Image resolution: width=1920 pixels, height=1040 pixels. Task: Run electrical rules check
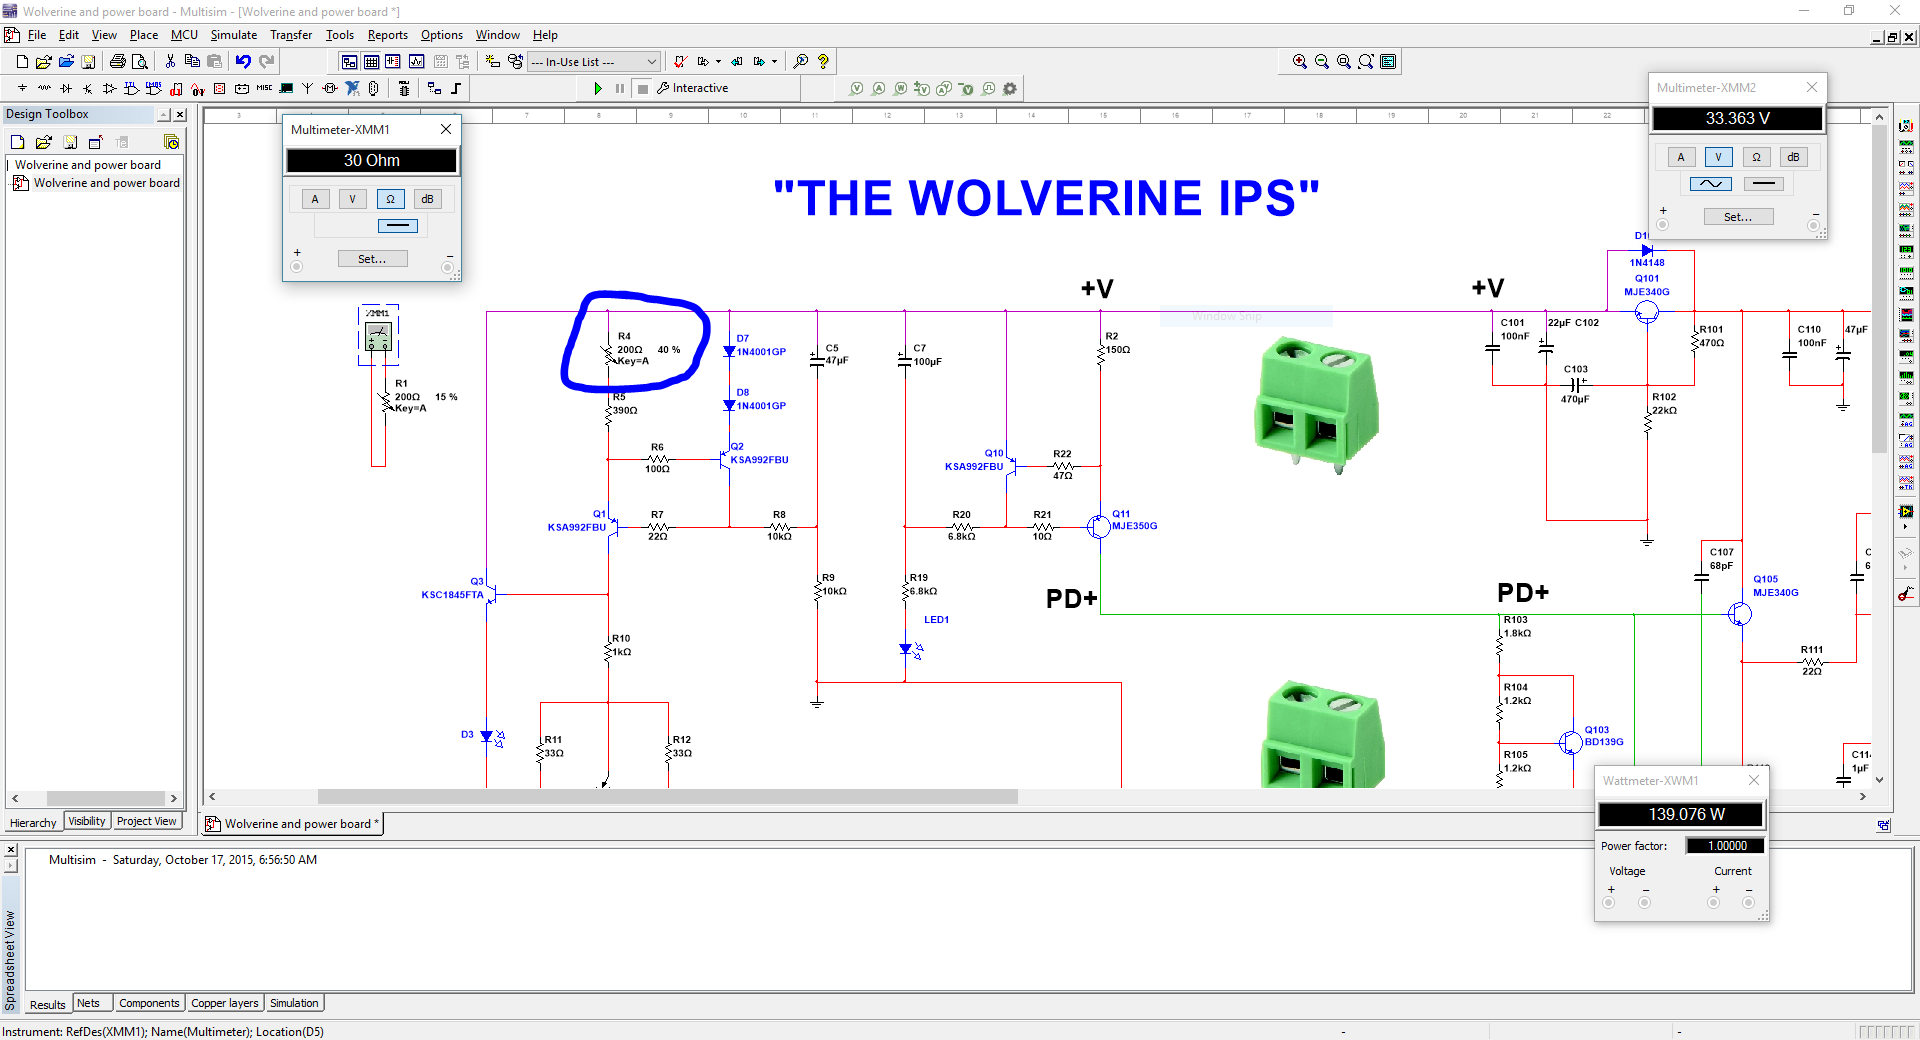point(680,62)
